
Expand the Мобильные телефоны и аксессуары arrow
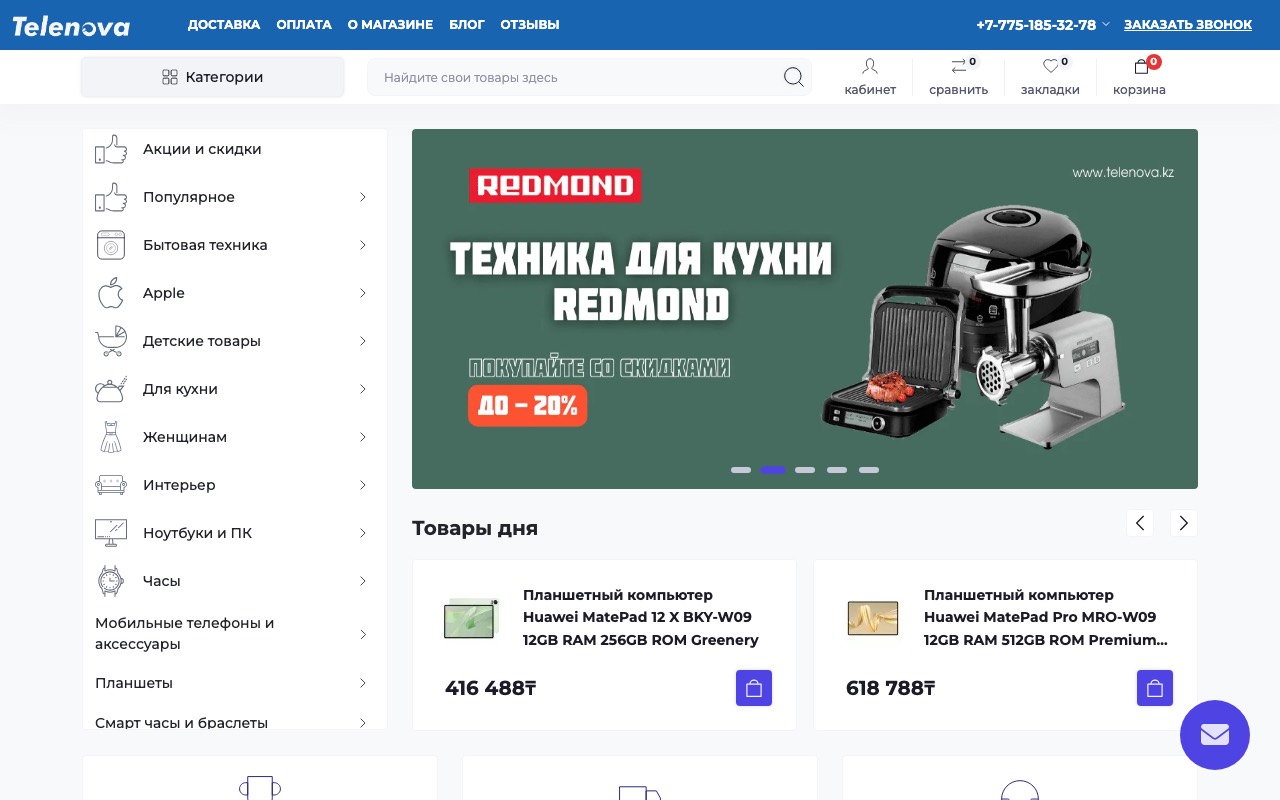tap(363, 634)
